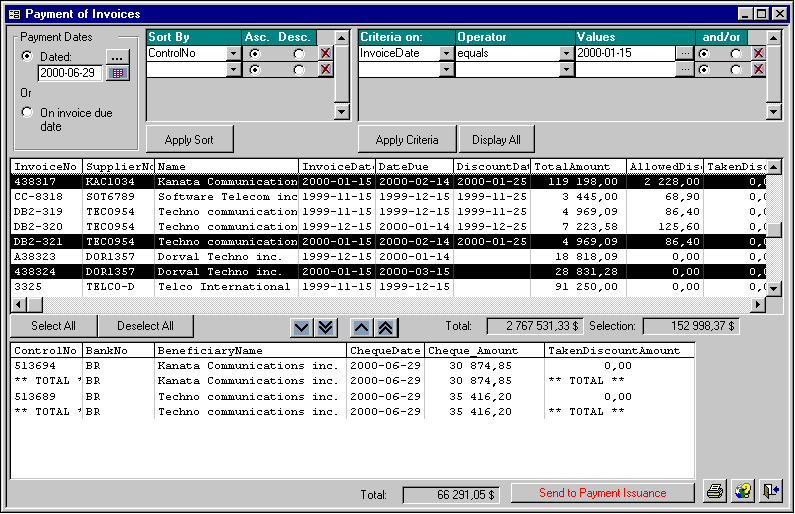Open help with the question mark icon
This screenshot has width=795, height=514.
tap(743, 491)
